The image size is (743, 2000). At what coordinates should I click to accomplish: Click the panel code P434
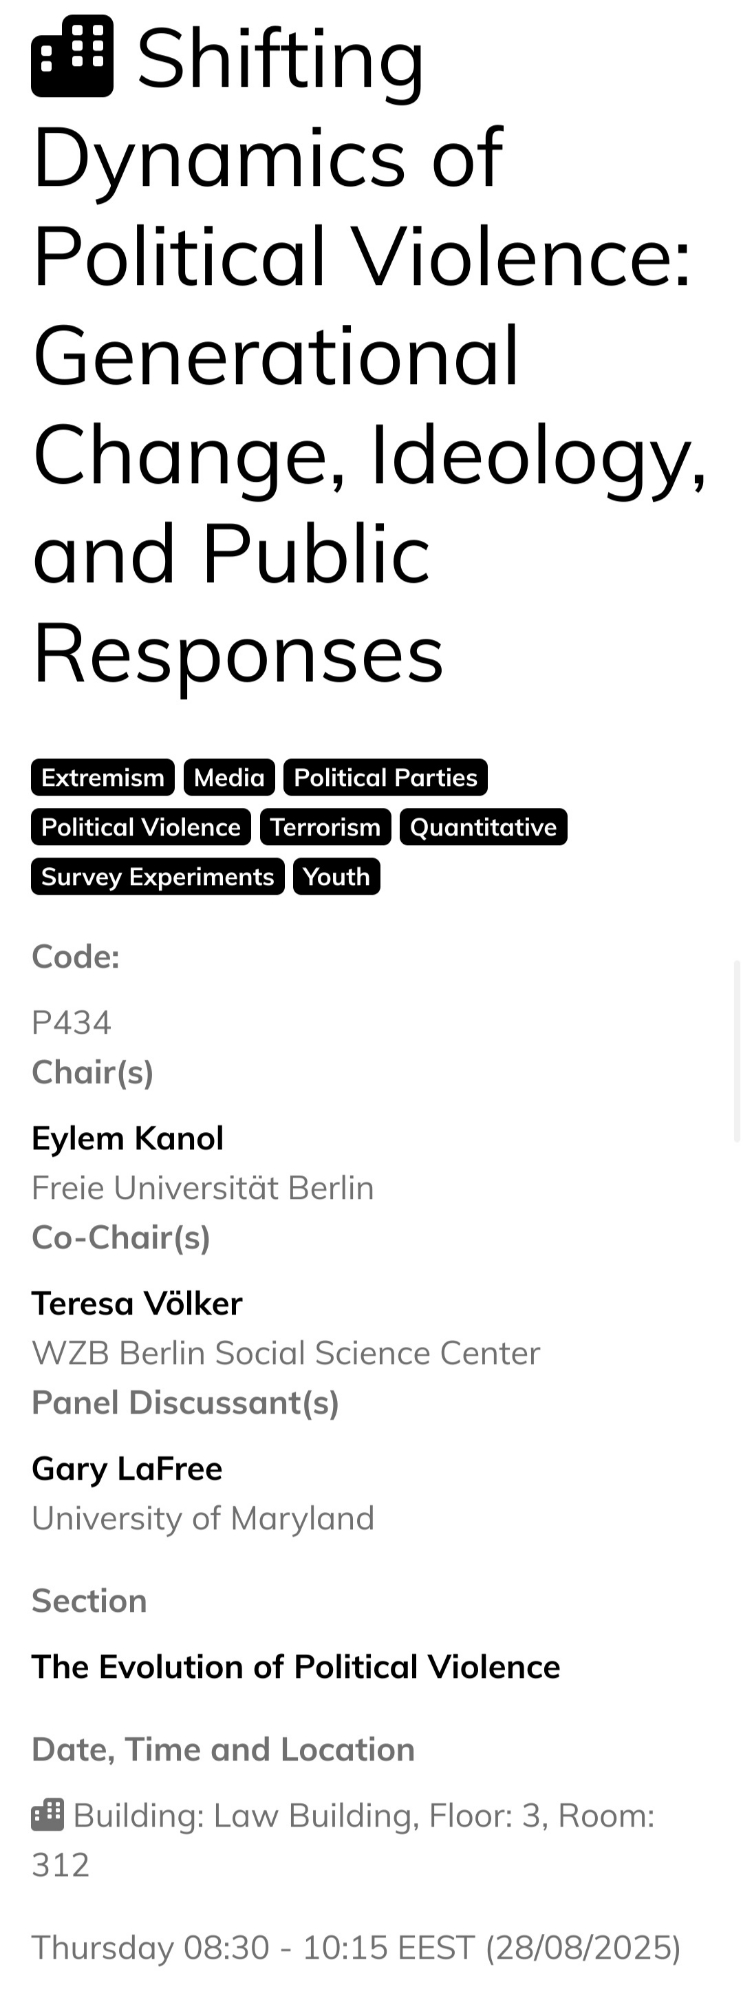click(x=72, y=1022)
